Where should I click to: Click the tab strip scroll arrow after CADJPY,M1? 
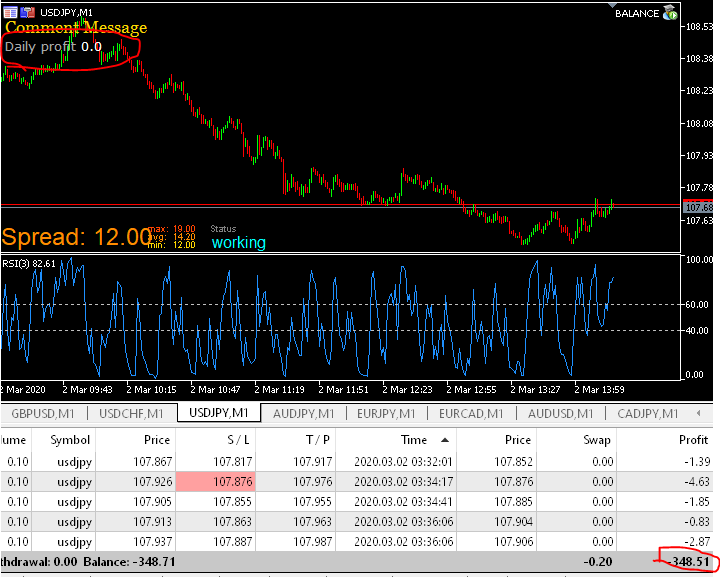coord(698,413)
